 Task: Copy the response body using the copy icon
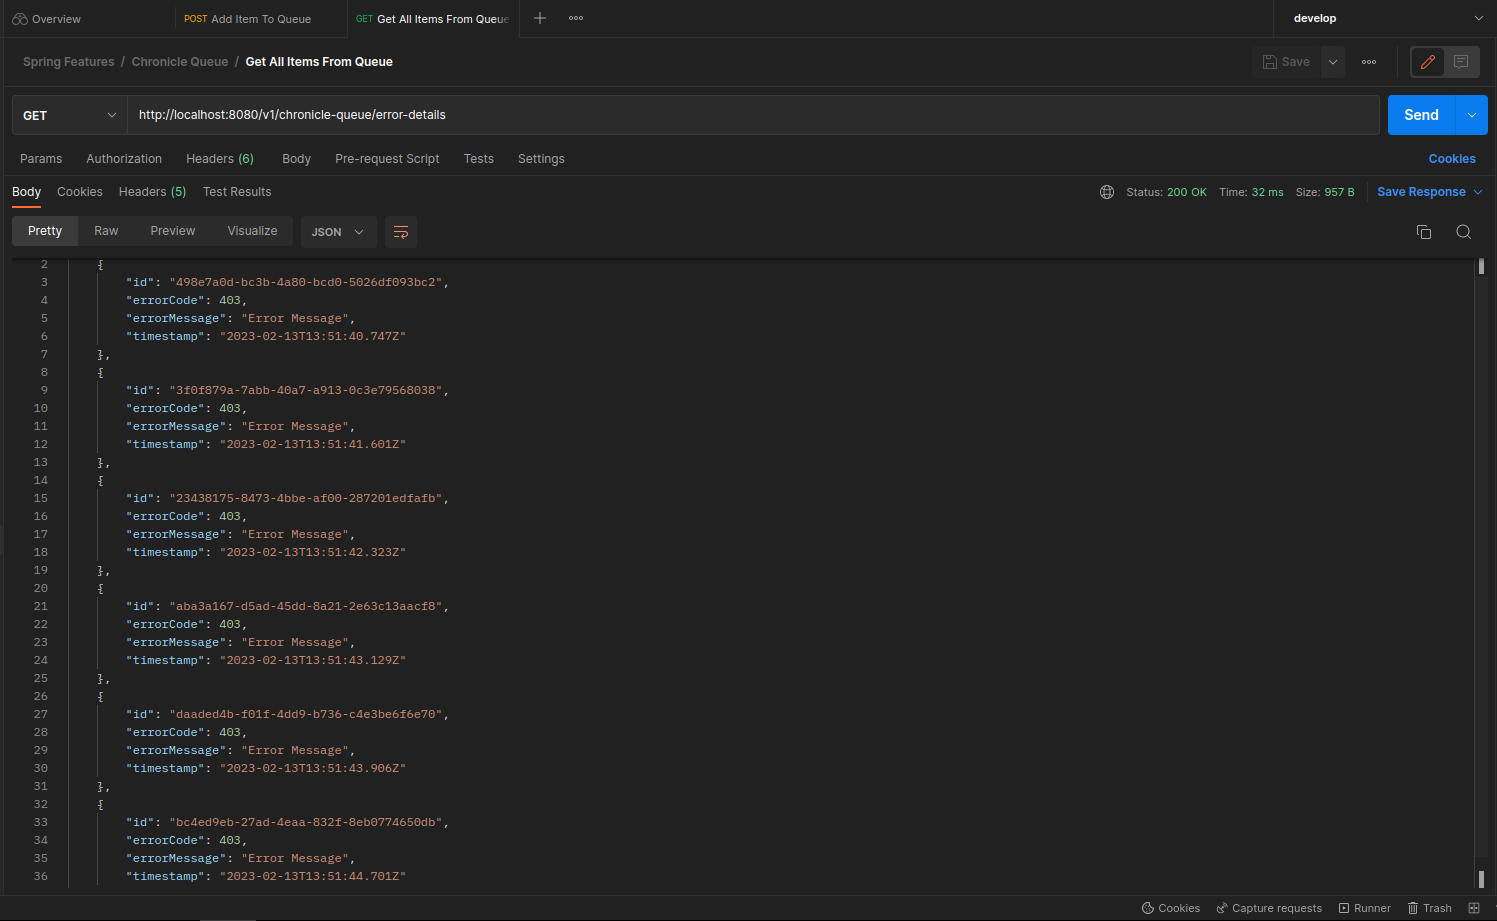tap(1424, 232)
